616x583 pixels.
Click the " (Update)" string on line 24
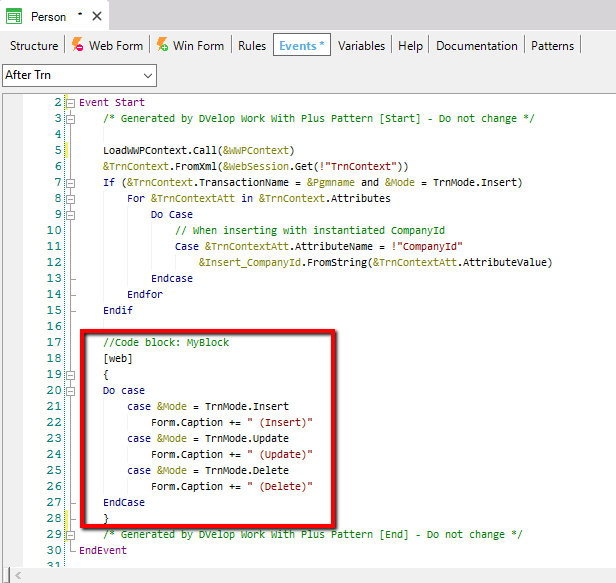280,455
